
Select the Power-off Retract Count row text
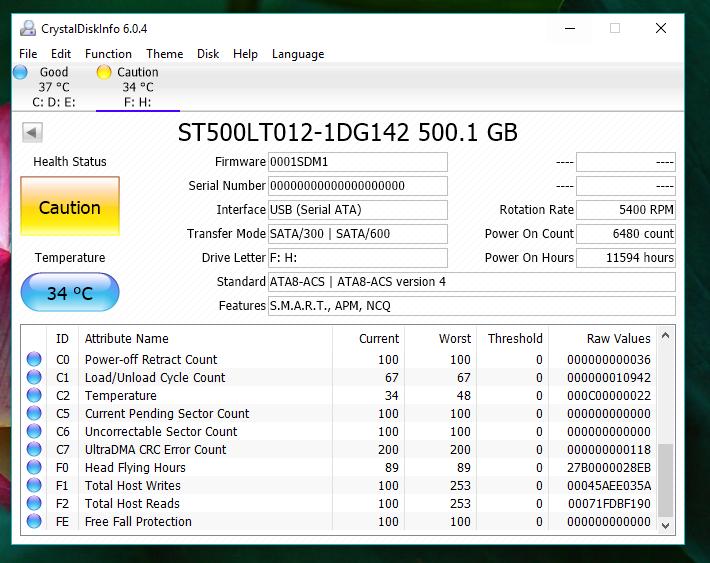coord(151,359)
